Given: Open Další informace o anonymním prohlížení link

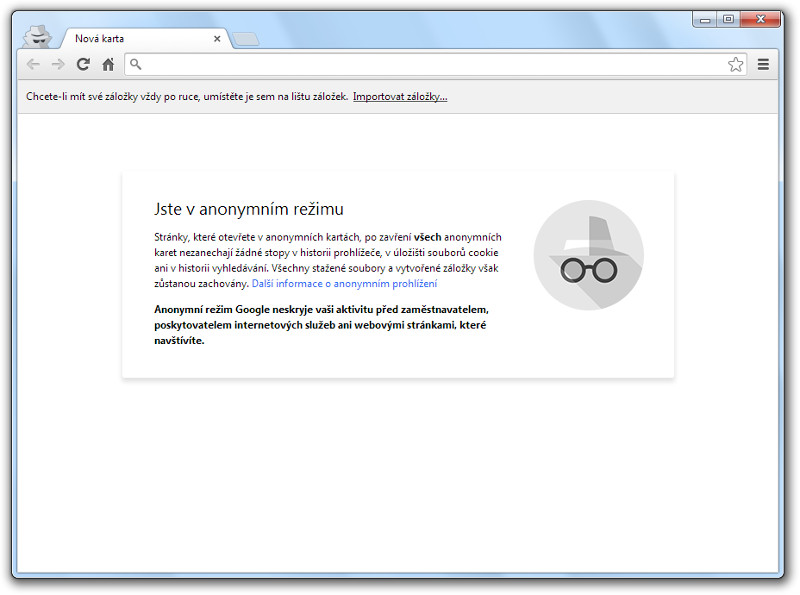Looking at the screenshot, I should click(x=344, y=284).
